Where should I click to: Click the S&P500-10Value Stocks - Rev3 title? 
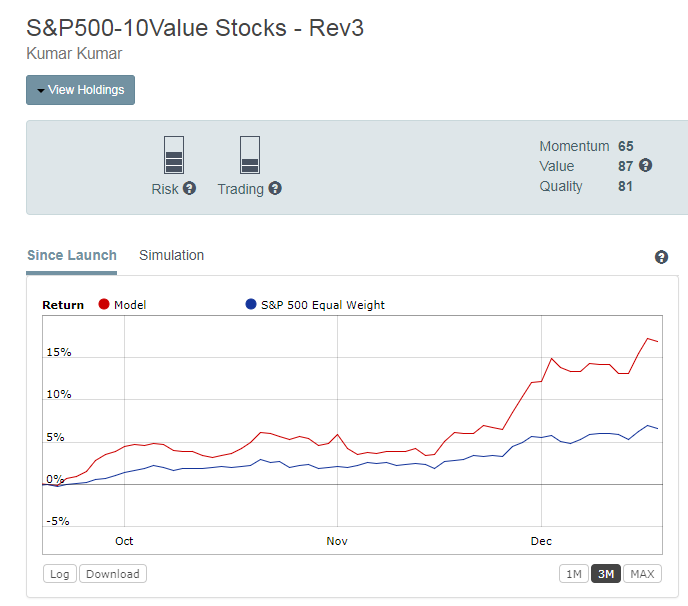pos(195,28)
